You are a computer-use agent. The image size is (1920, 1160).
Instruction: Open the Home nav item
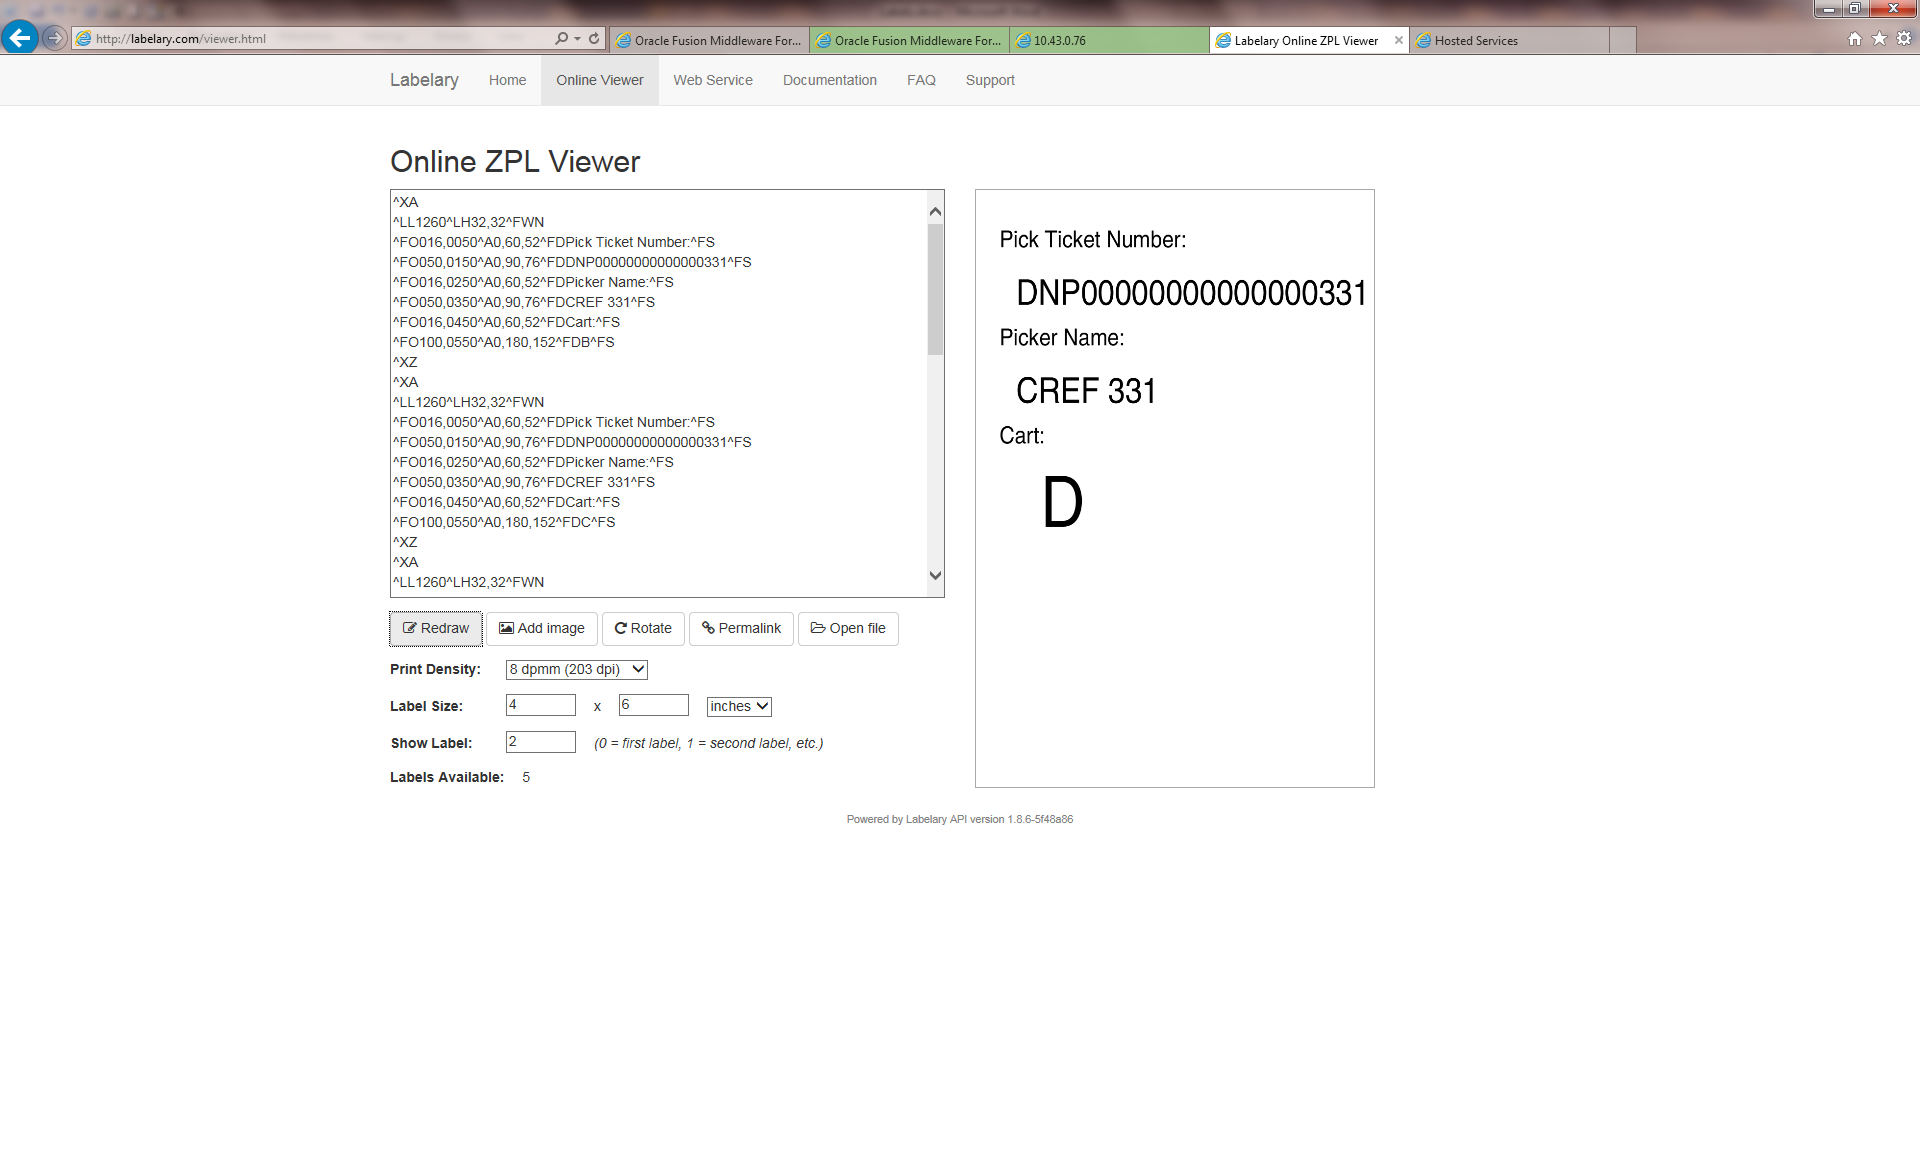(507, 80)
